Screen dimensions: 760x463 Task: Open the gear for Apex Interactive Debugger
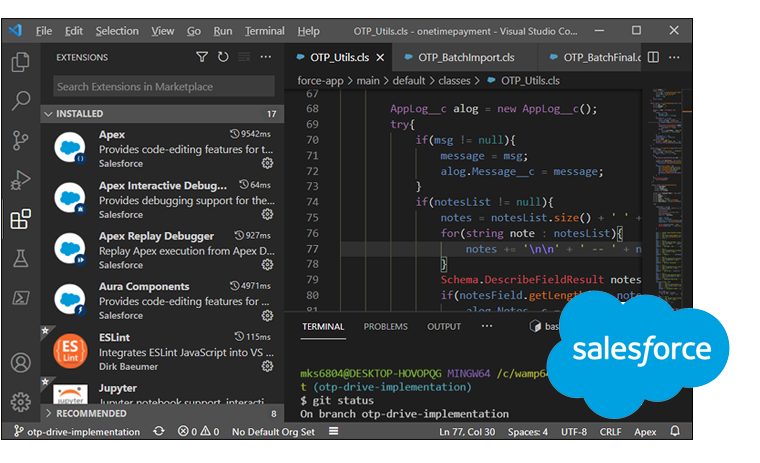pos(268,214)
